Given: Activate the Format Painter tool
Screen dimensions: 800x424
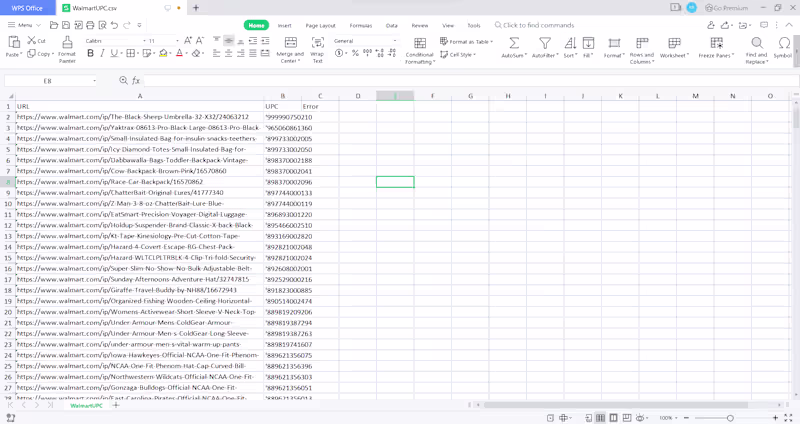Looking at the screenshot, I should pyautogui.click(x=67, y=49).
